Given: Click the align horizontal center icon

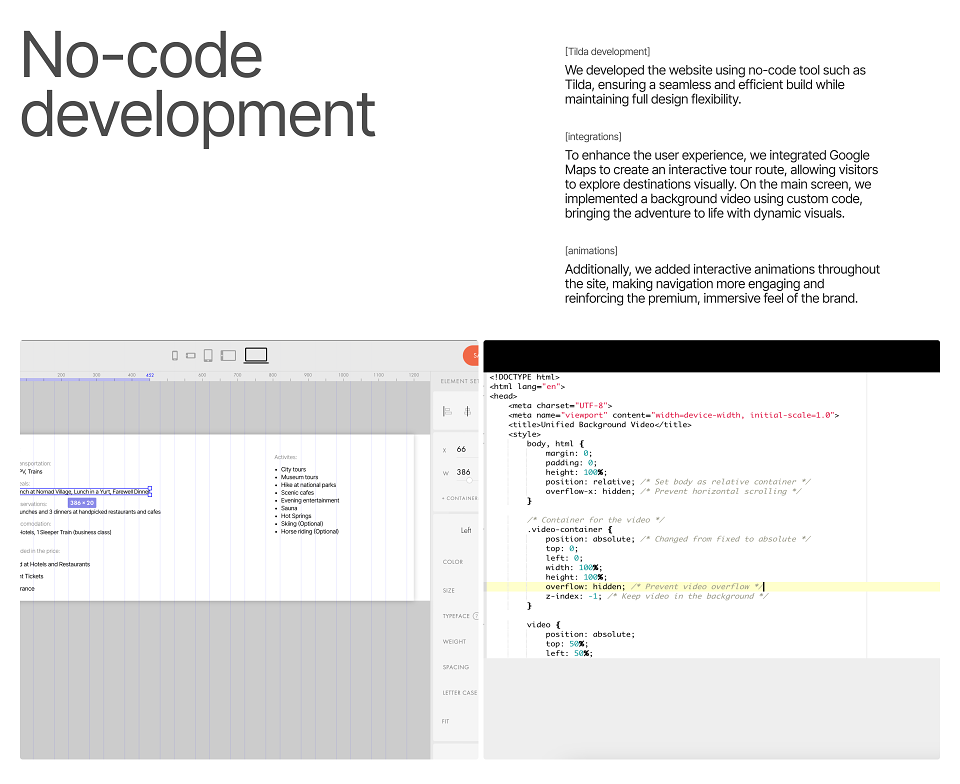Looking at the screenshot, I should pos(467,411).
